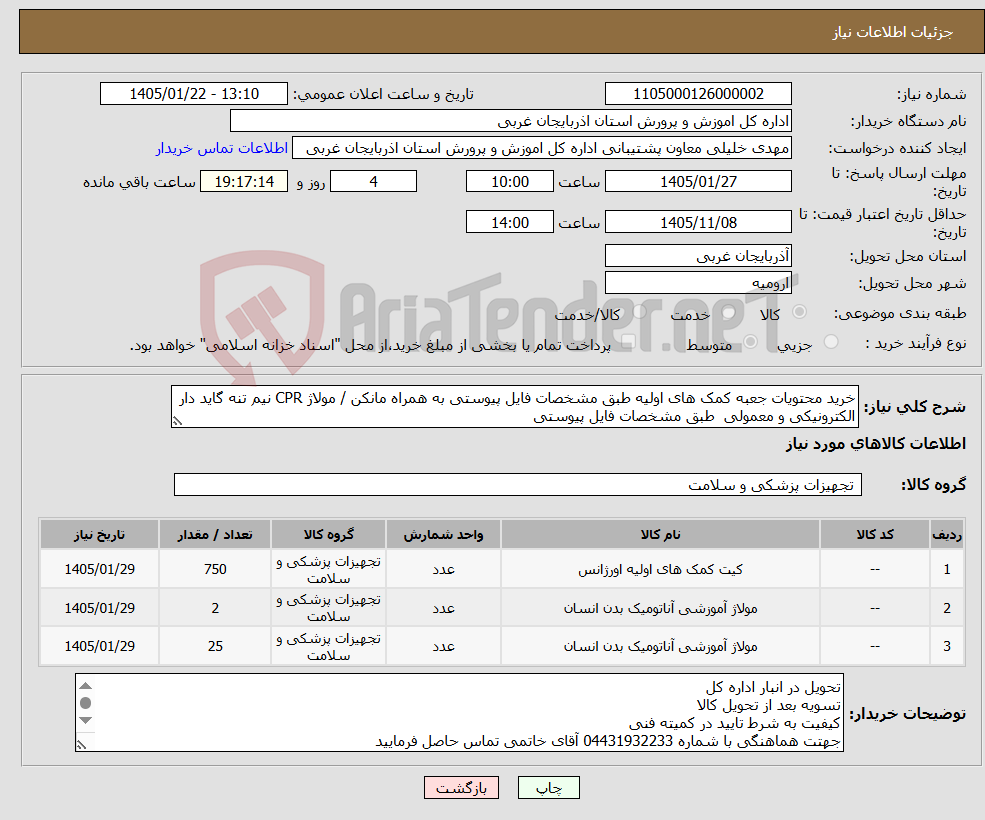This screenshot has height=820, width=985.
Task: Click the چاپ (print) button
Action: click(548, 787)
